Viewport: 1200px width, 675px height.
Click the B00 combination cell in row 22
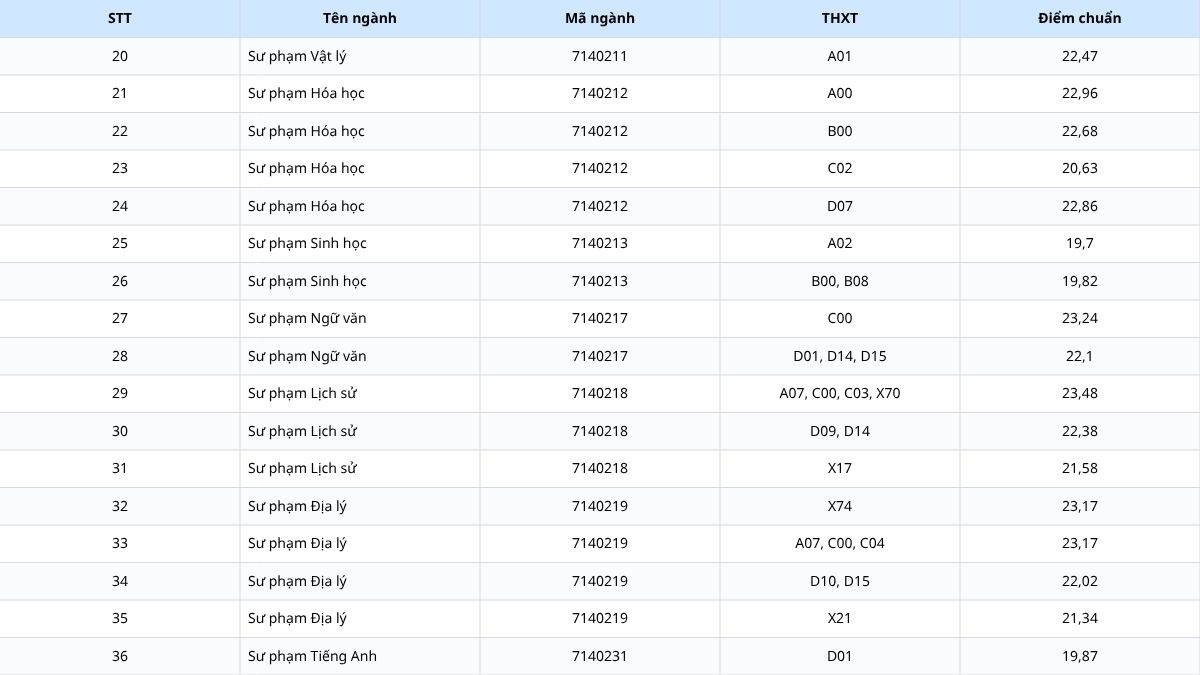(x=840, y=131)
